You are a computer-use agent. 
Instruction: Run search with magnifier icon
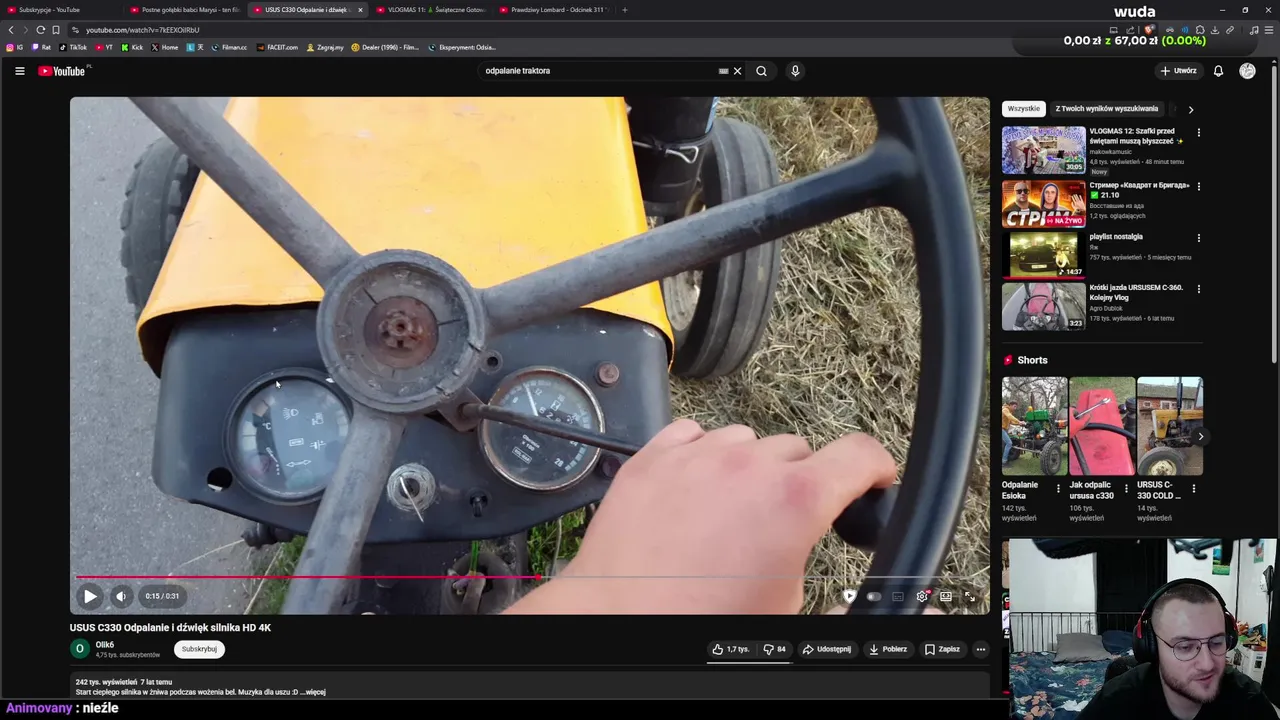[x=761, y=71]
